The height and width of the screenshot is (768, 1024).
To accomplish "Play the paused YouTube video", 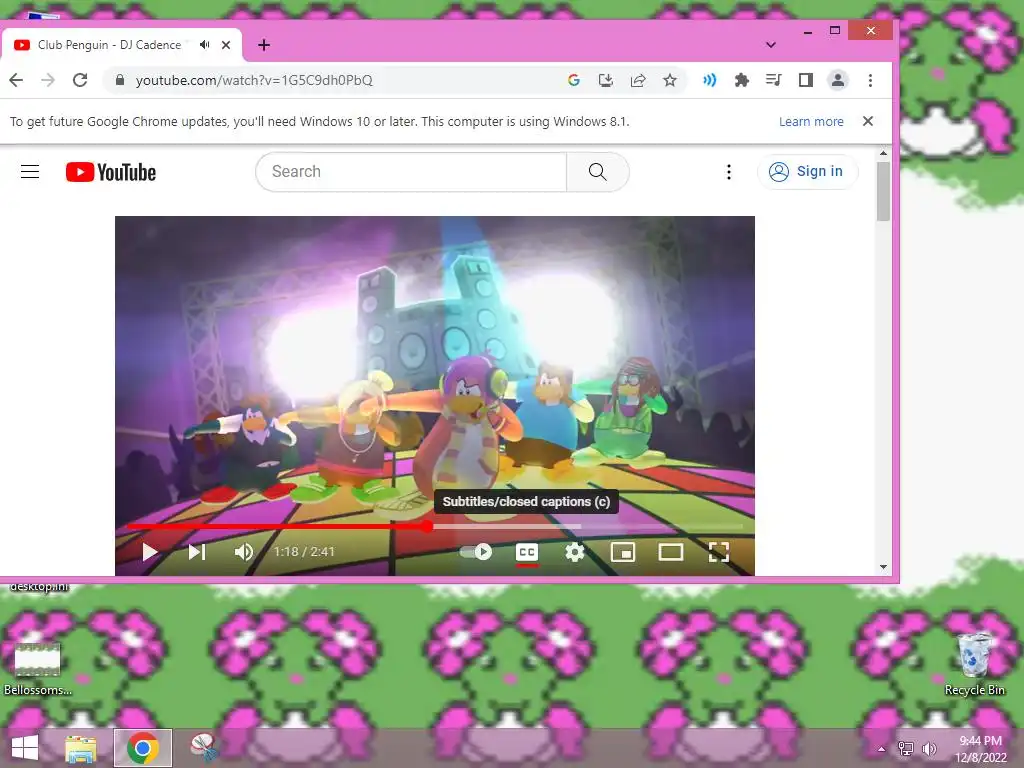I will click(150, 552).
